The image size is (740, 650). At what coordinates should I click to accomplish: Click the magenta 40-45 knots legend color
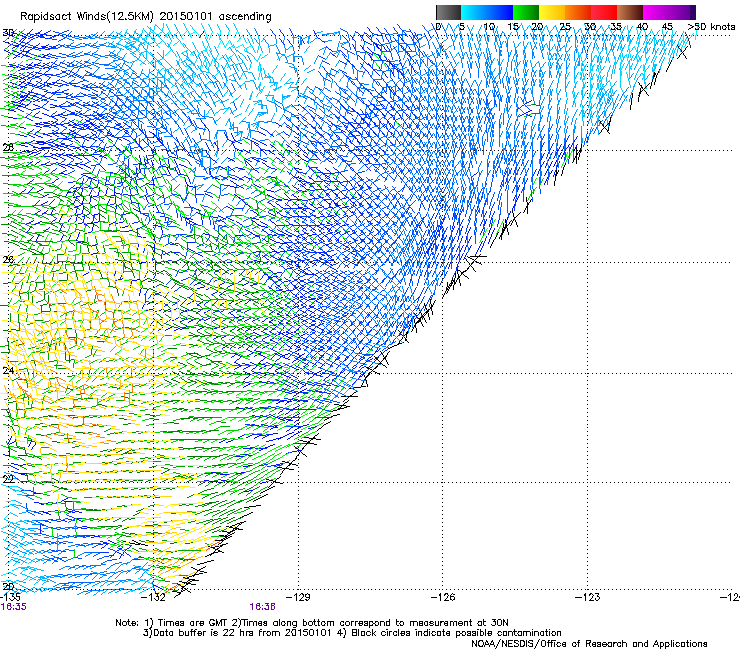point(656,12)
